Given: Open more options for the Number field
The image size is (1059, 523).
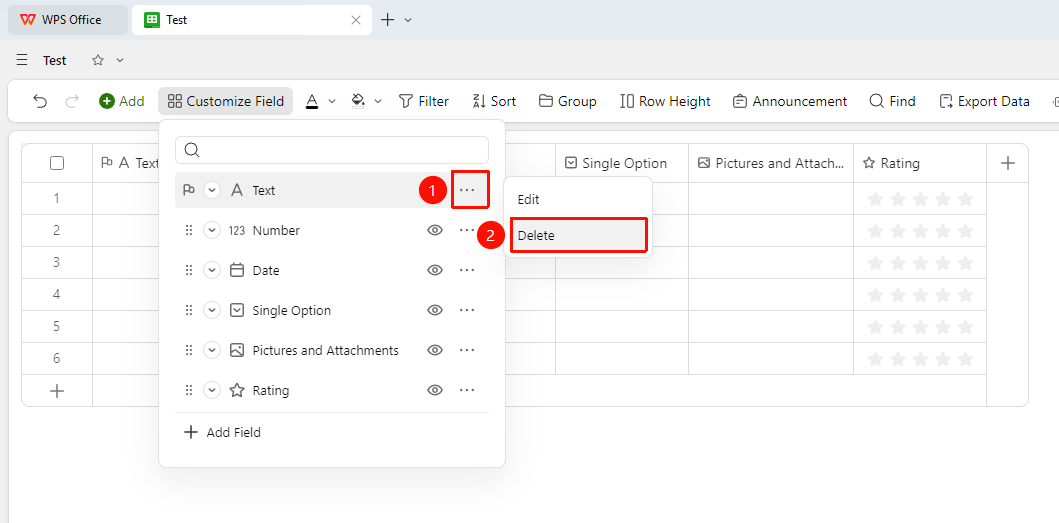Looking at the screenshot, I should [x=467, y=230].
